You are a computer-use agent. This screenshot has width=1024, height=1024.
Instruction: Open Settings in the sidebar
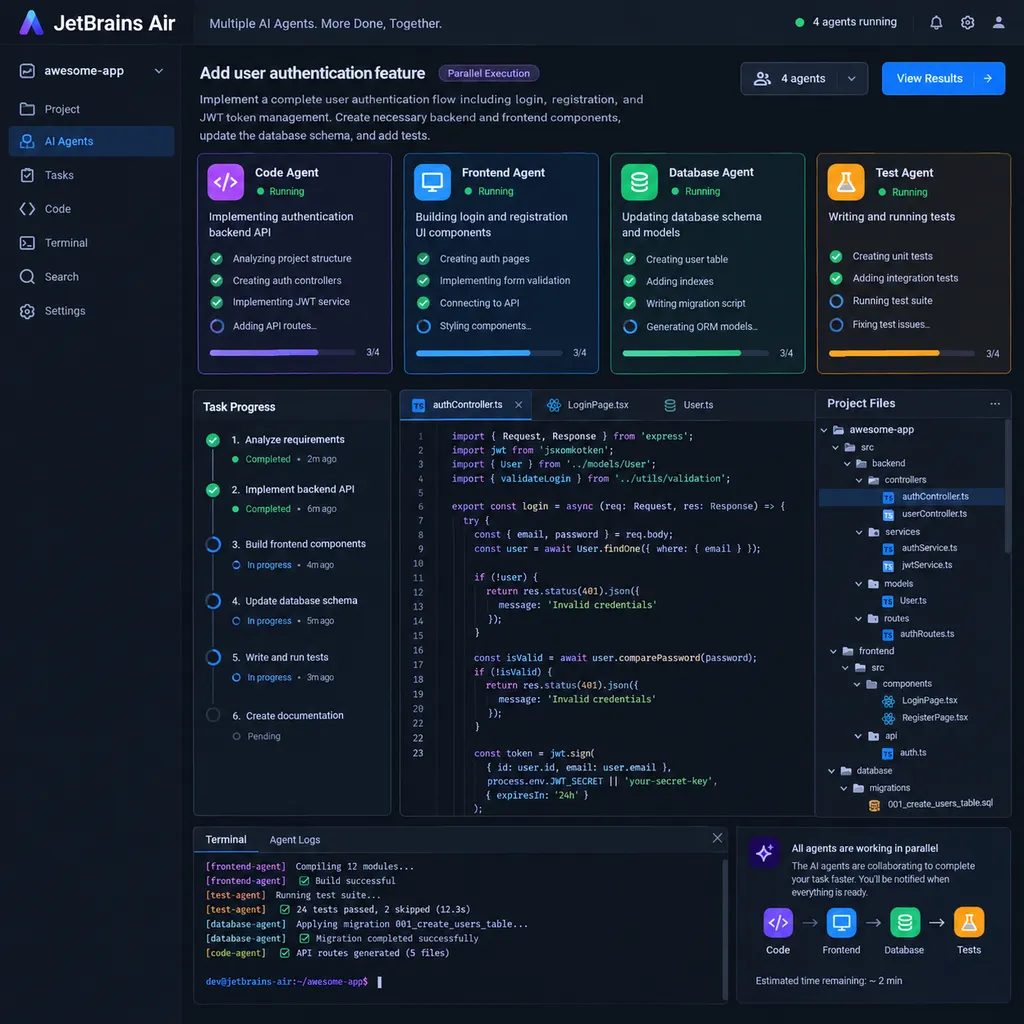(91, 311)
